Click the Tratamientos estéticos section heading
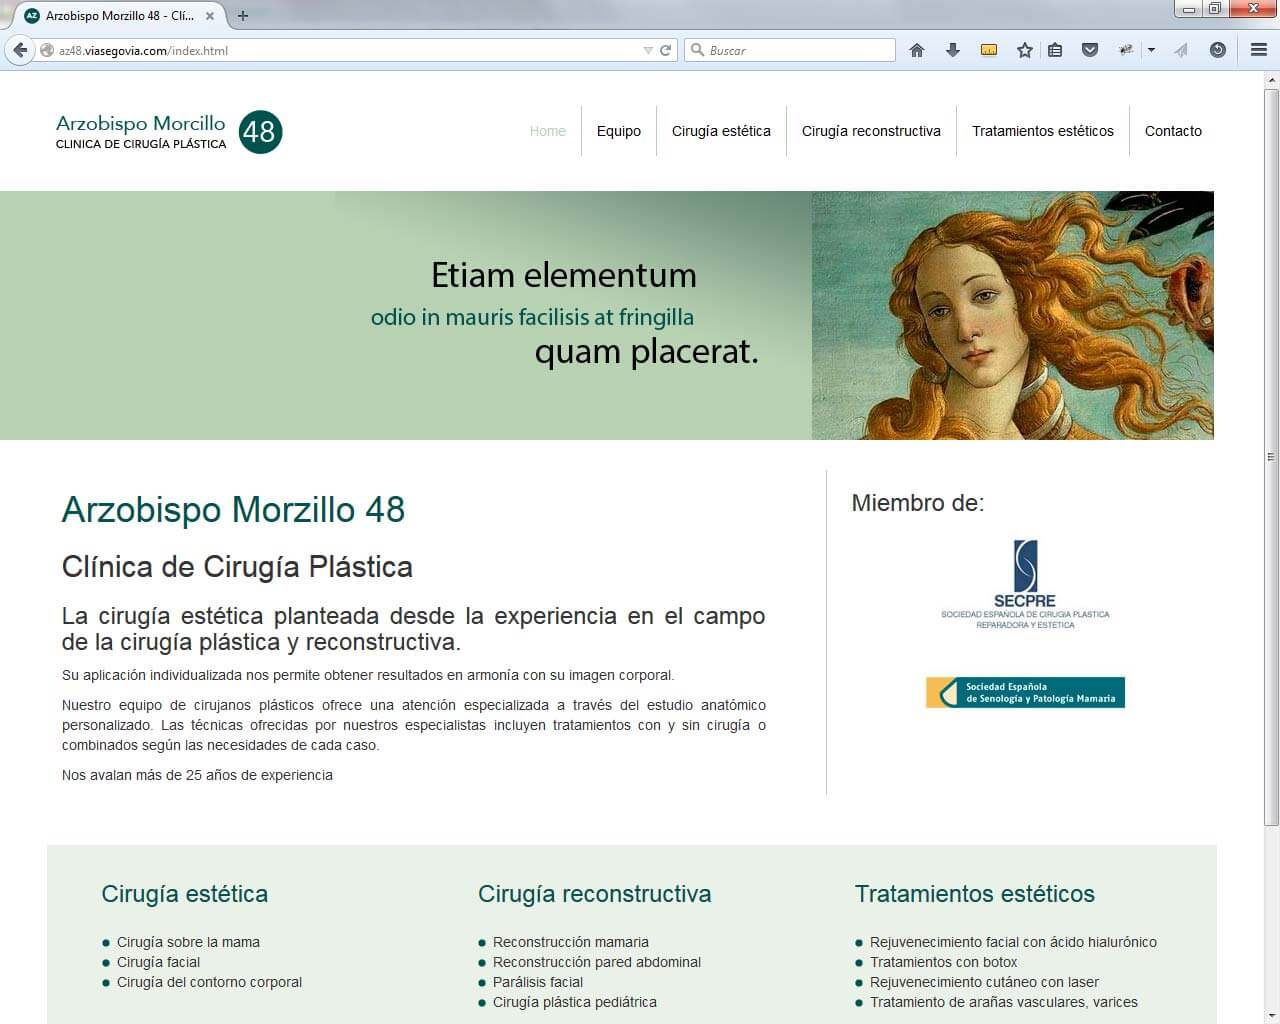Screen dimensions: 1280x1024 [x=975, y=894]
